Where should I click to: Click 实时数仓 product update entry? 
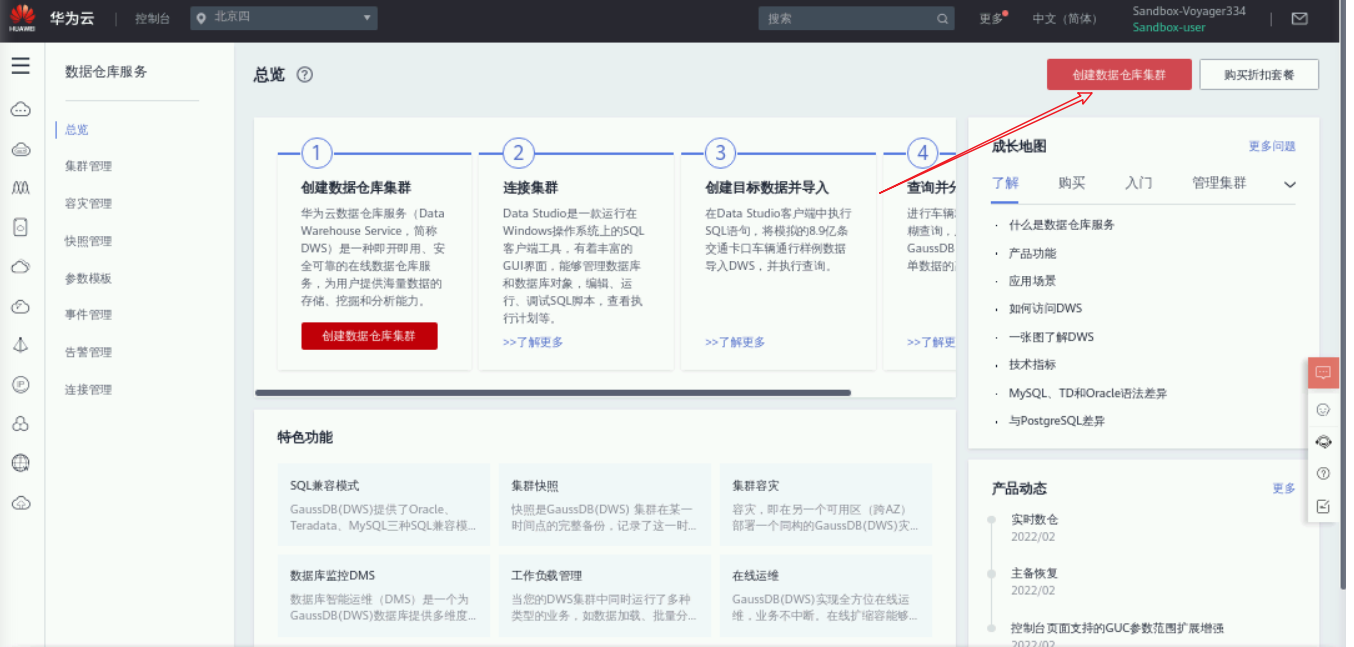1034,520
